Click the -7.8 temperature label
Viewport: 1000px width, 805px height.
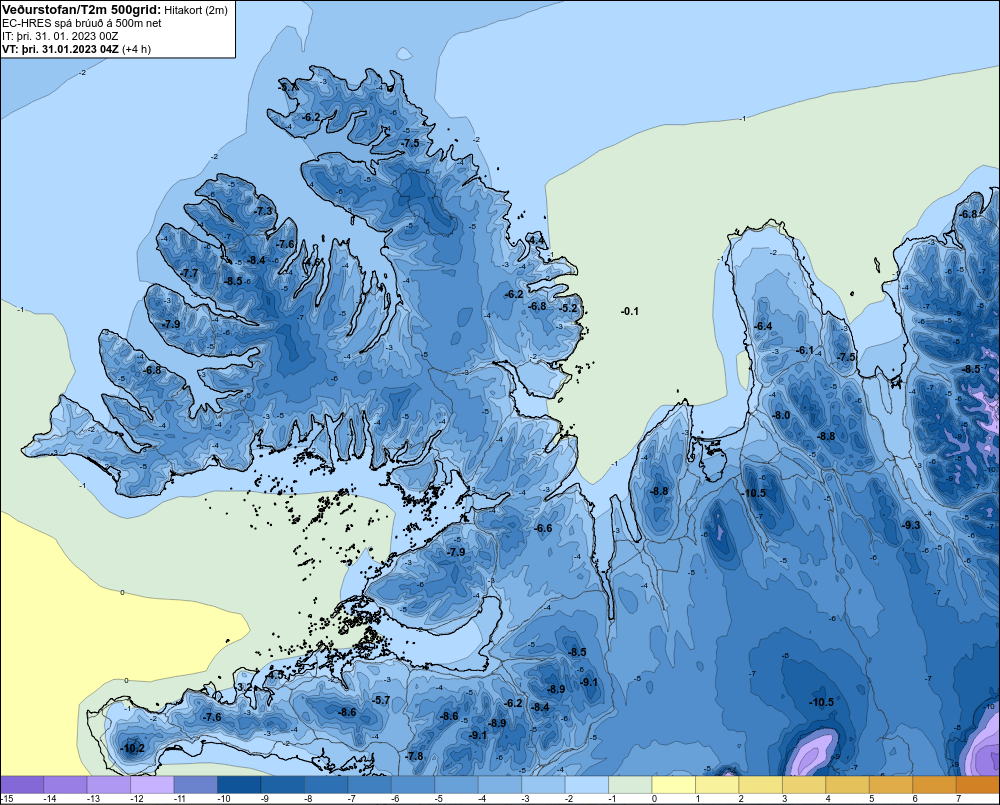[x=414, y=756]
